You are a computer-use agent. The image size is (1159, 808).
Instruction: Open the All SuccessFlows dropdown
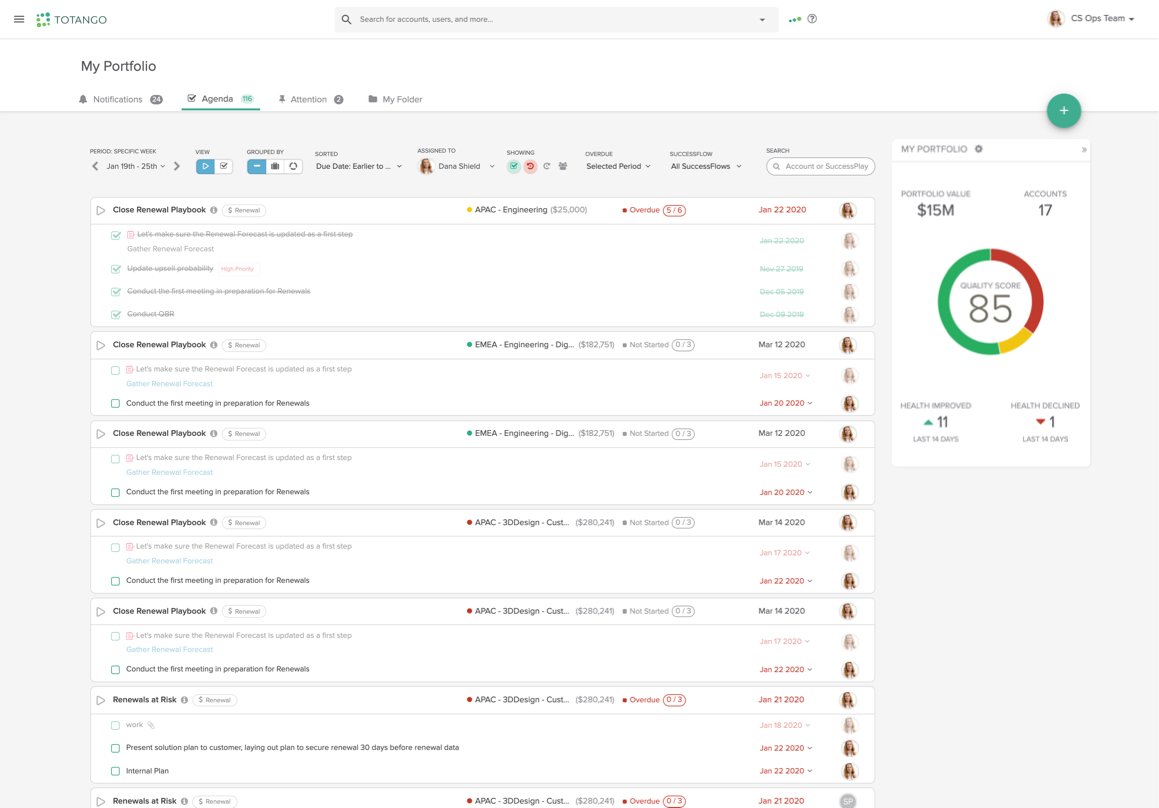pyautogui.click(x=705, y=166)
